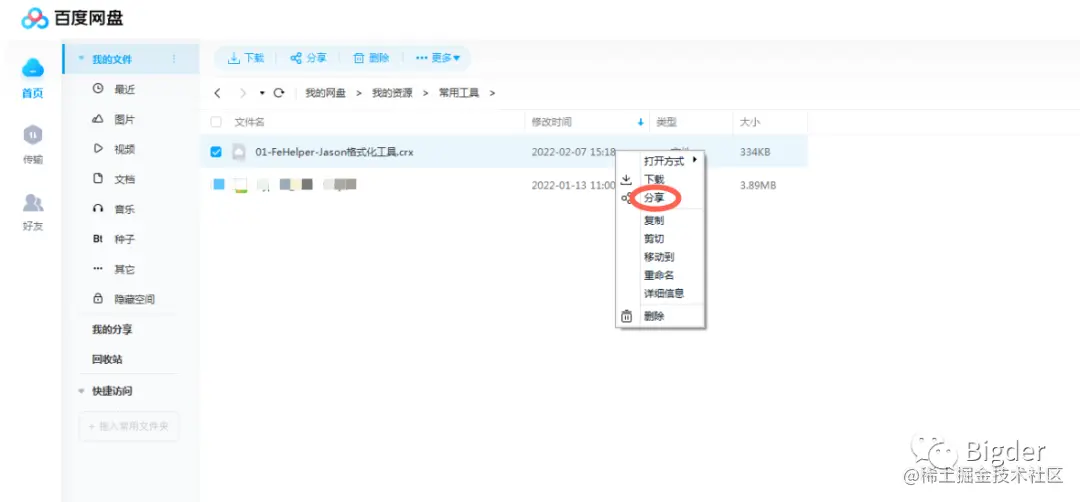The image size is (1080, 502).
Task: Sort by 文件名 column header
Action: tap(249, 123)
